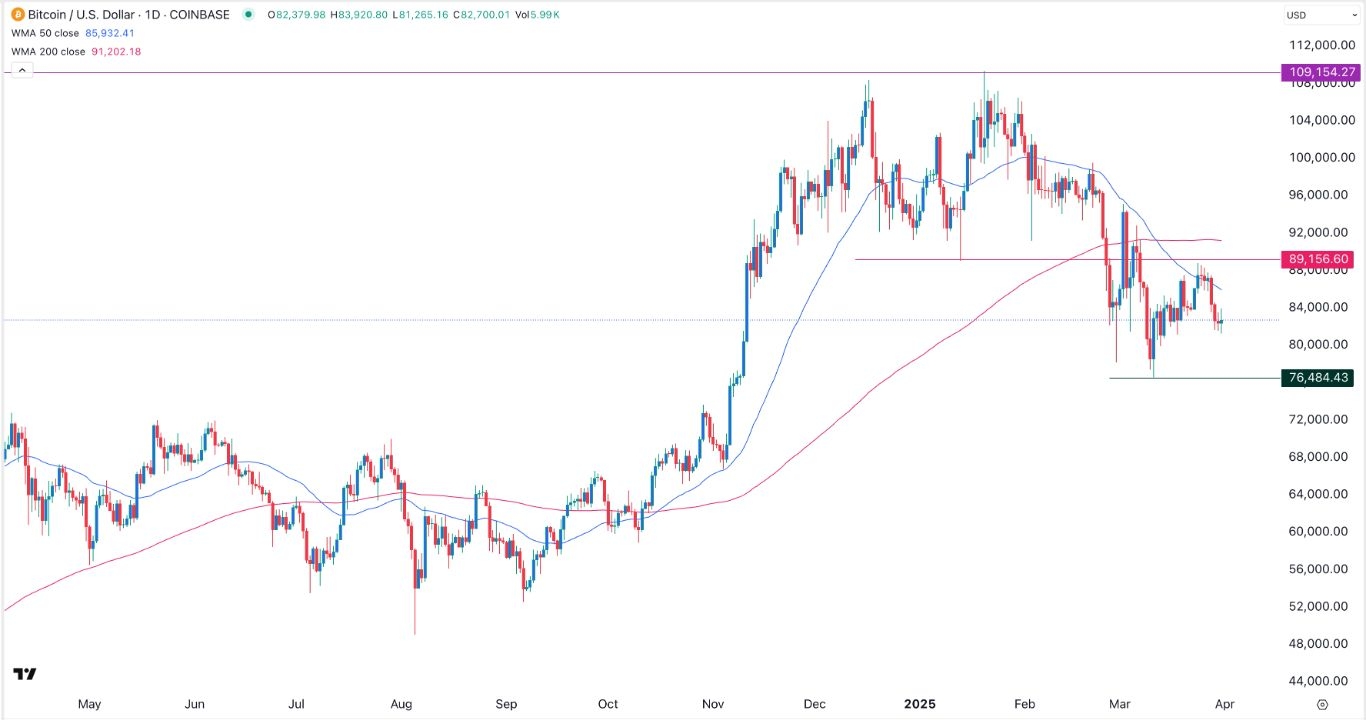Click the purple 109,154.27 price label
The width and height of the screenshot is (1366, 720).
coord(1320,73)
